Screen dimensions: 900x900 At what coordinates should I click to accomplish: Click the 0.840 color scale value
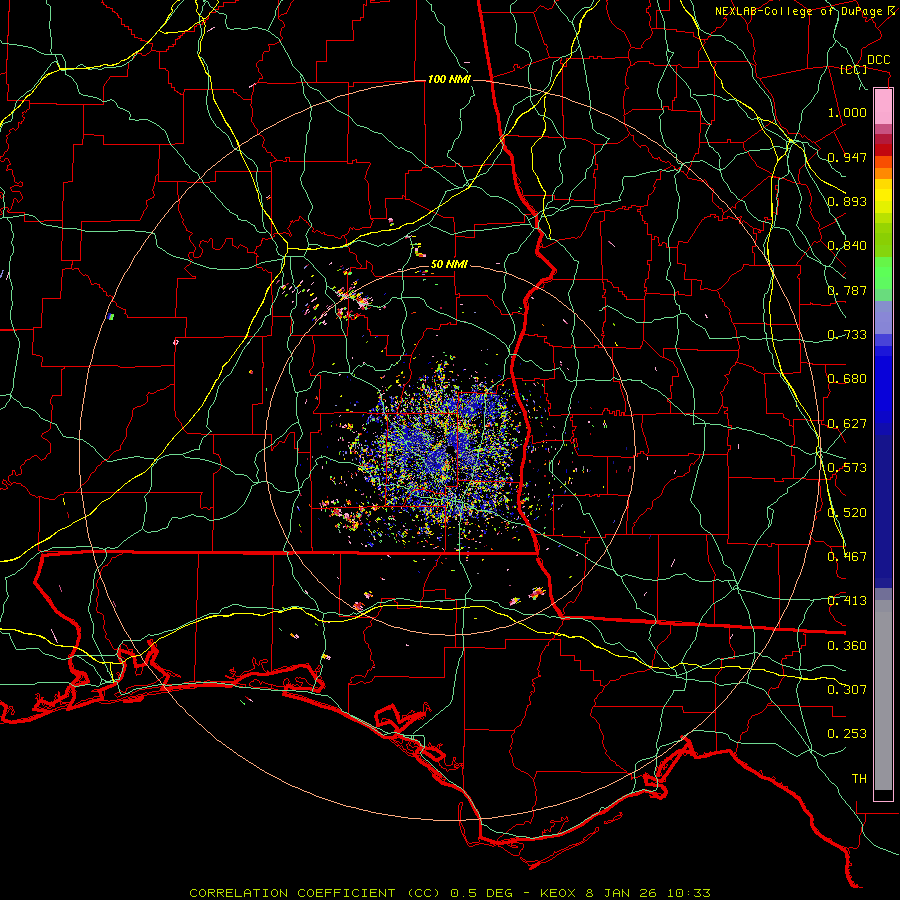point(847,246)
